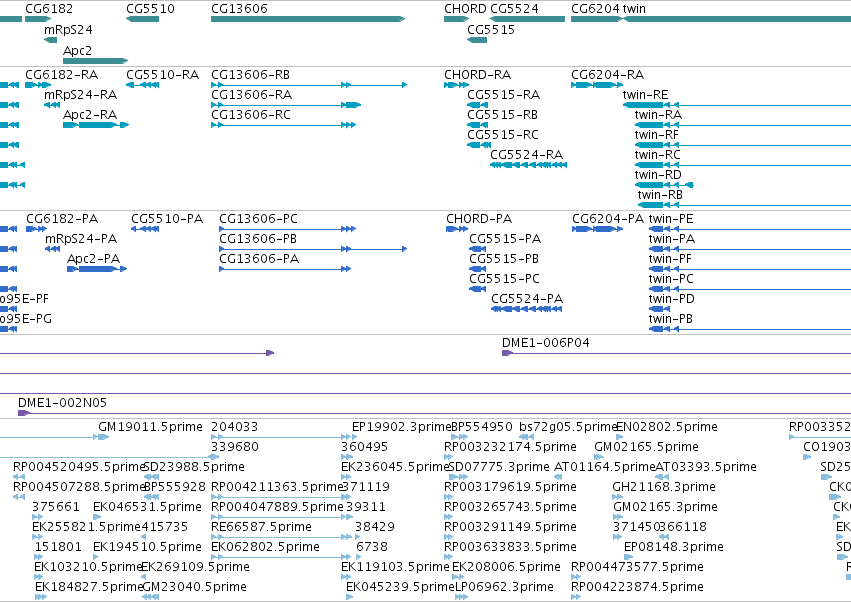
Task: Select protein twin-PE
Action: pyautogui.click(x=750, y=229)
